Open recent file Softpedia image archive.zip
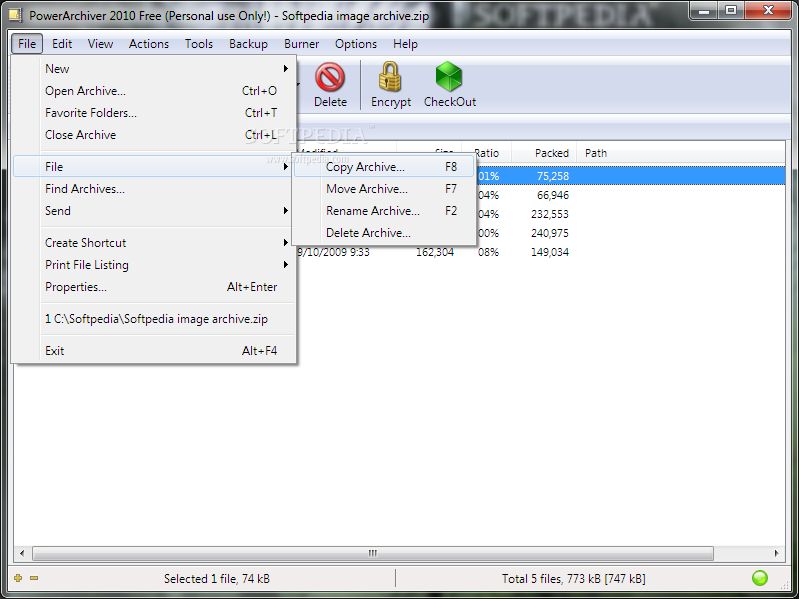This screenshot has width=799, height=599. pyautogui.click(x=153, y=318)
